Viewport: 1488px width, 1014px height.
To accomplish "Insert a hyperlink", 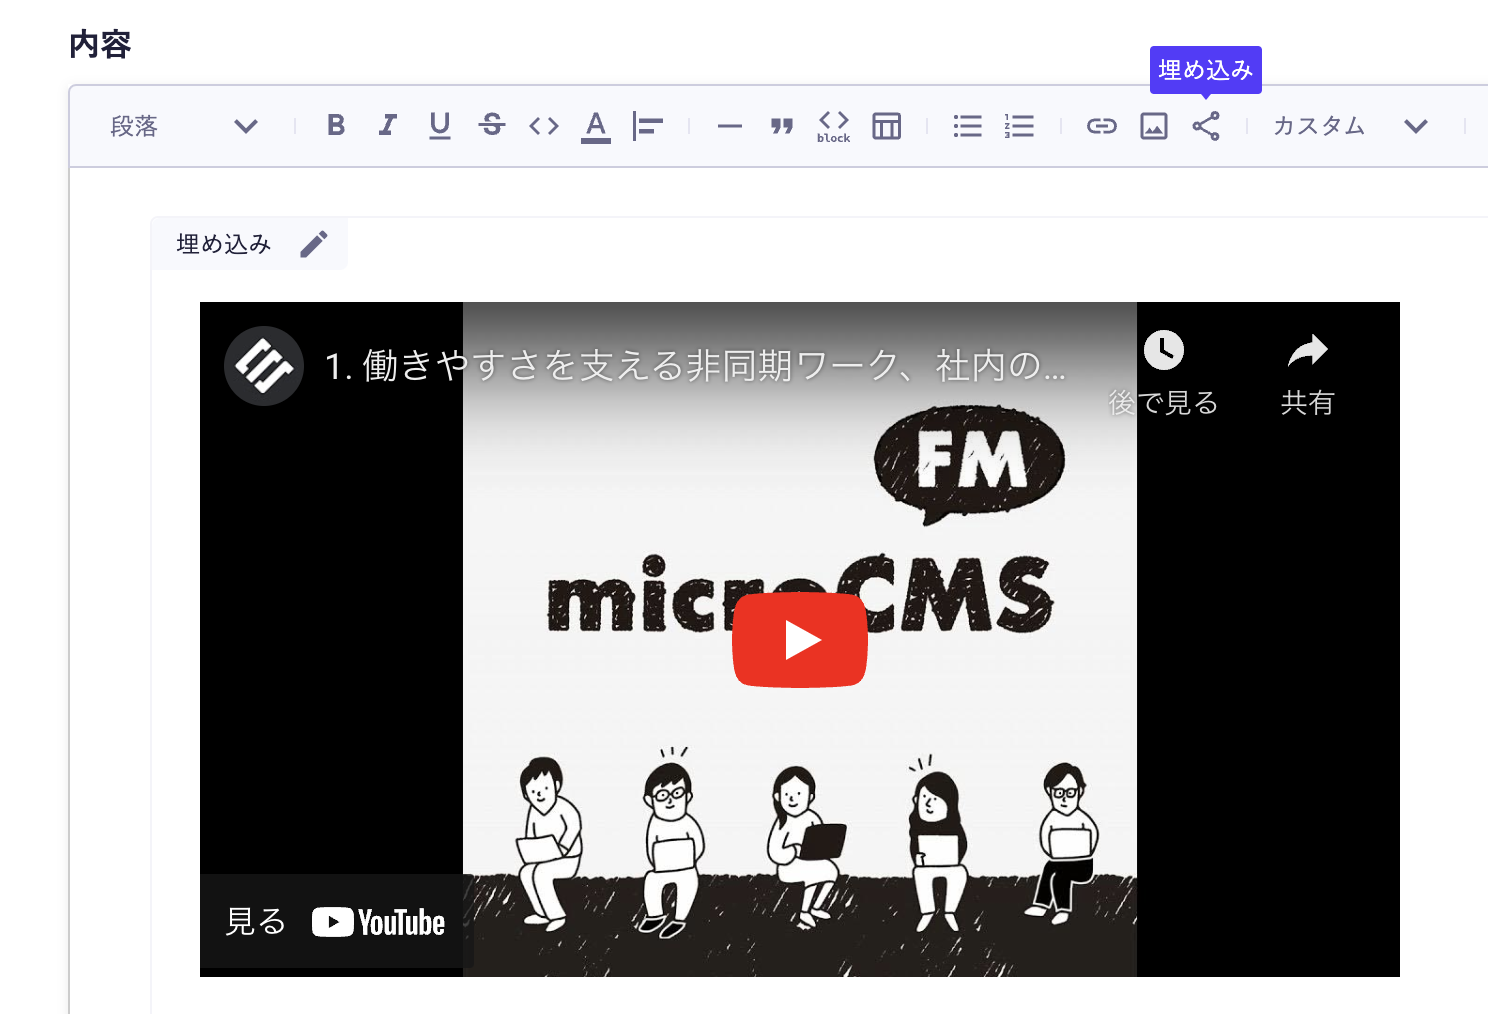I will [1101, 125].
